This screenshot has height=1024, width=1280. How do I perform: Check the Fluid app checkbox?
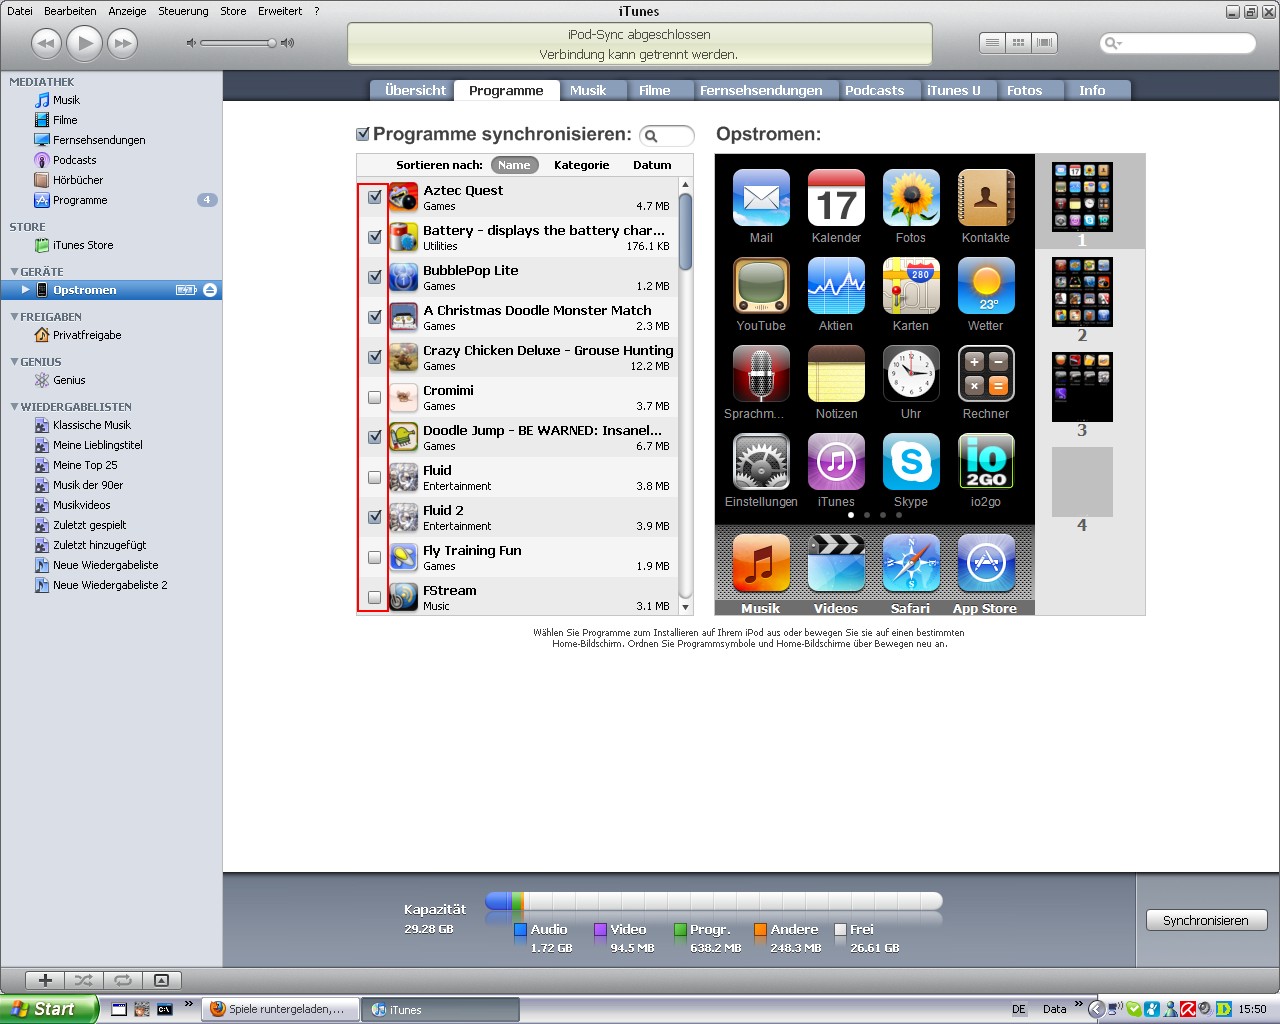point(375,477)
